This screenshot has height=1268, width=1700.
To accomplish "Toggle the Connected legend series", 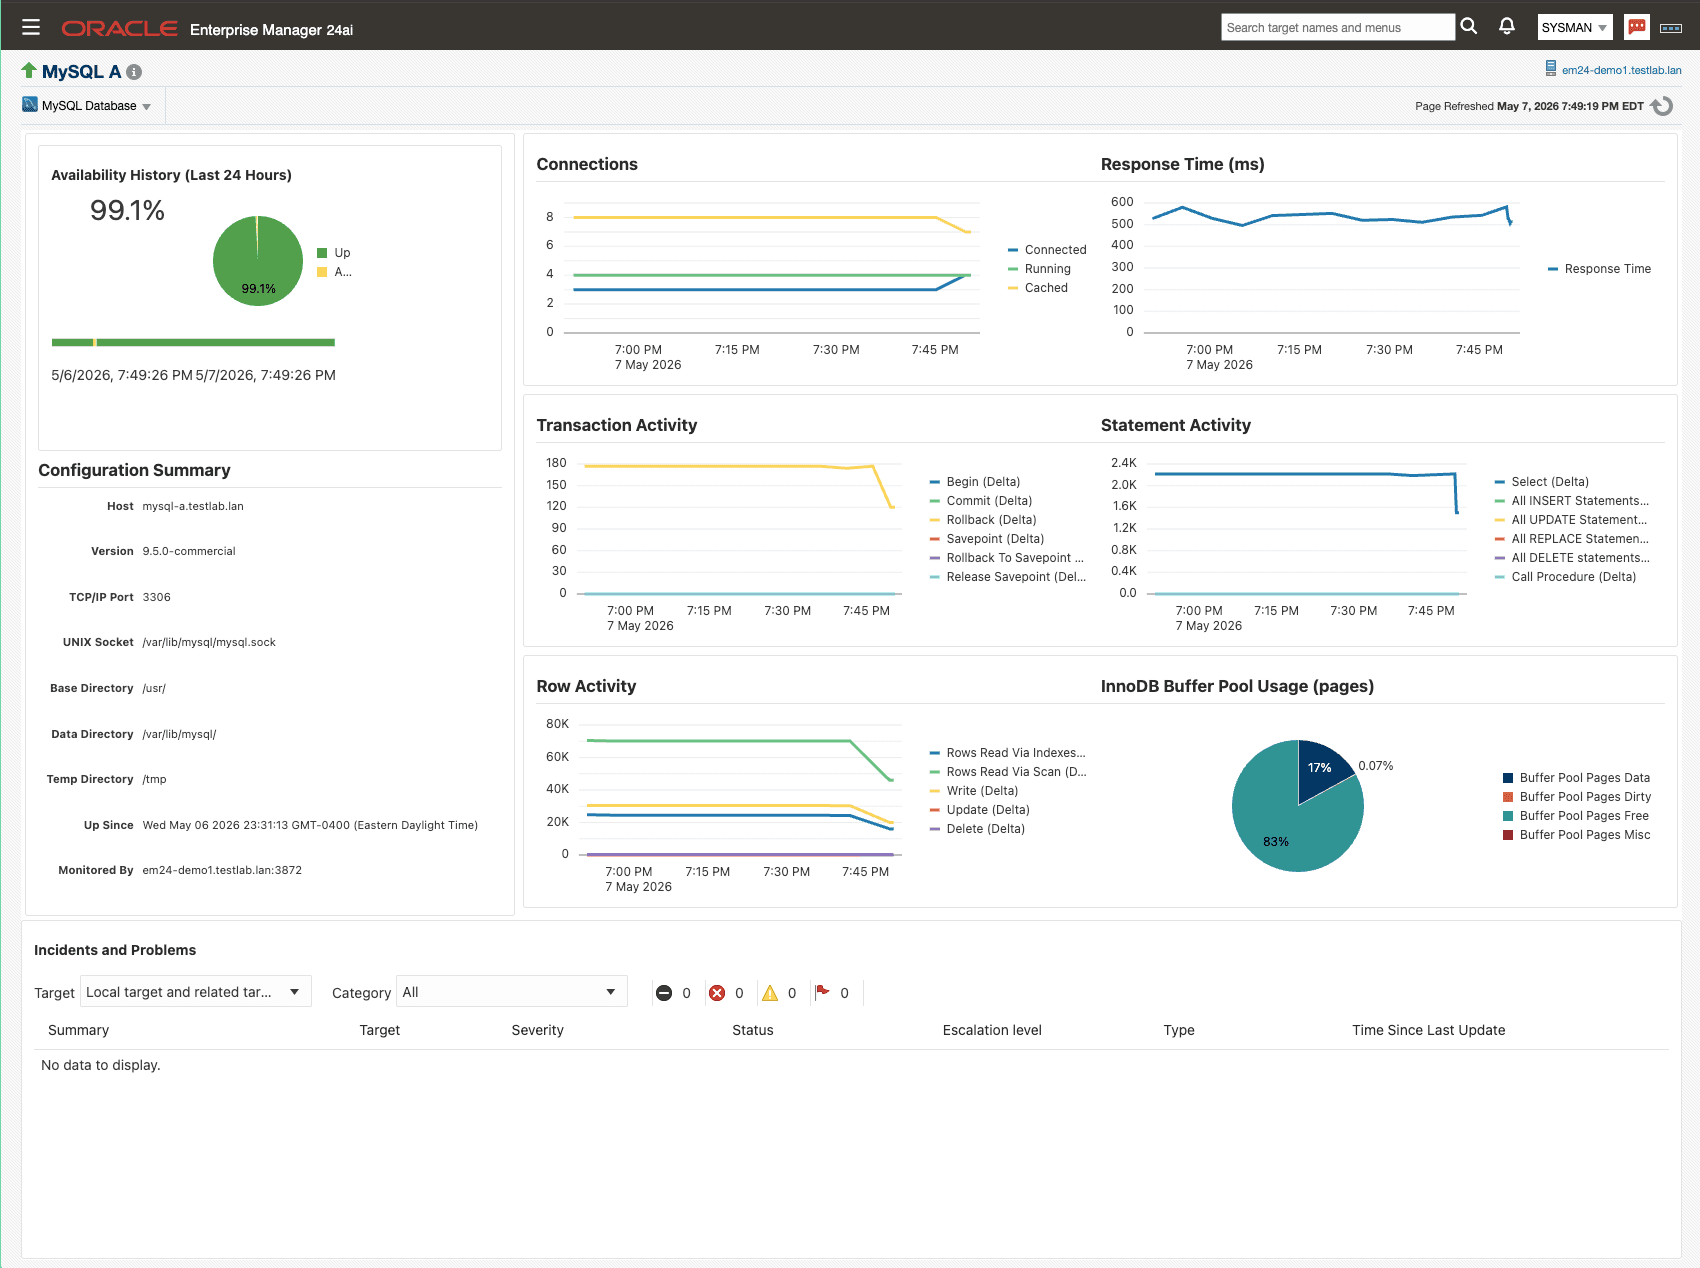I will (1047, 250).
